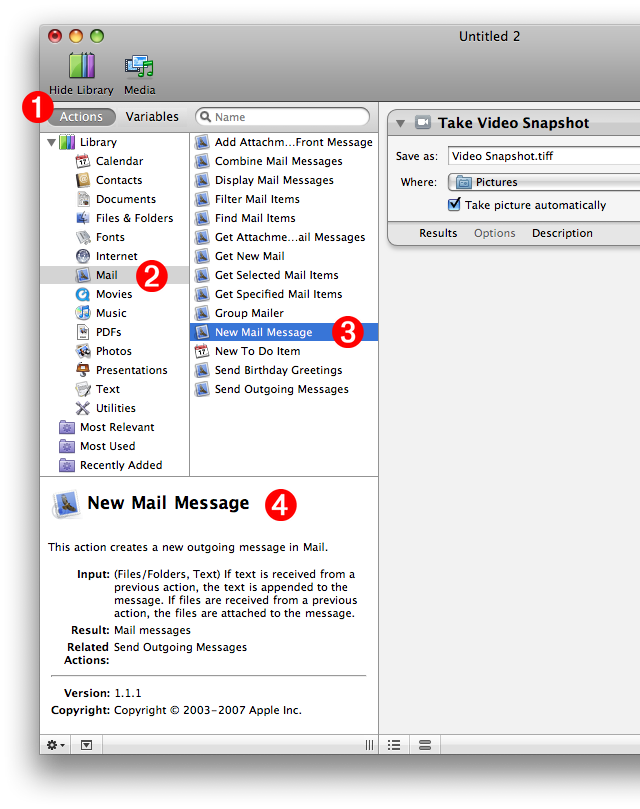Select Send Birthday Greetings action
The width and height of the screenshot is (640, 809).
(284, 370)
